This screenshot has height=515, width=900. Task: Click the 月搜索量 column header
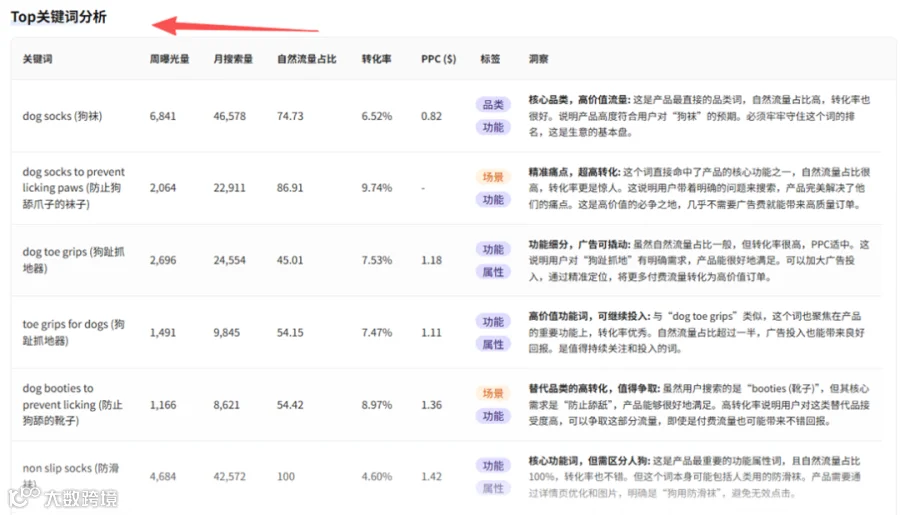[233, 59]
